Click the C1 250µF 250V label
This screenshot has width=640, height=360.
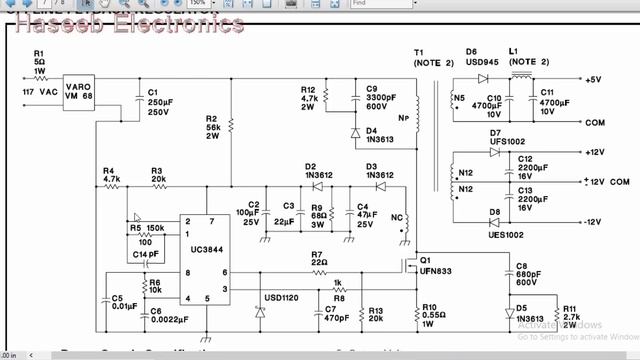pos(160,102)
